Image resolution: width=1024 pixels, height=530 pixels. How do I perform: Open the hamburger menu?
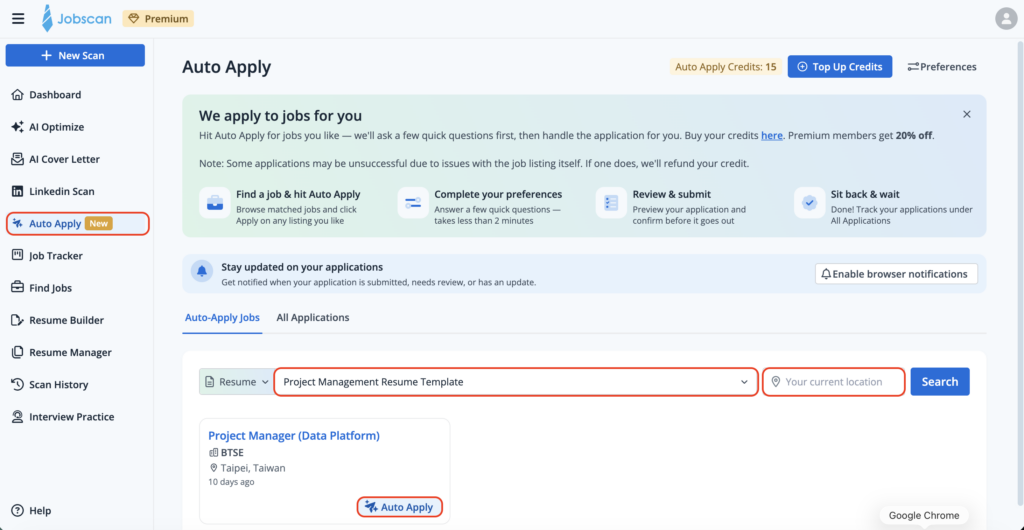[x=18, y=19]
